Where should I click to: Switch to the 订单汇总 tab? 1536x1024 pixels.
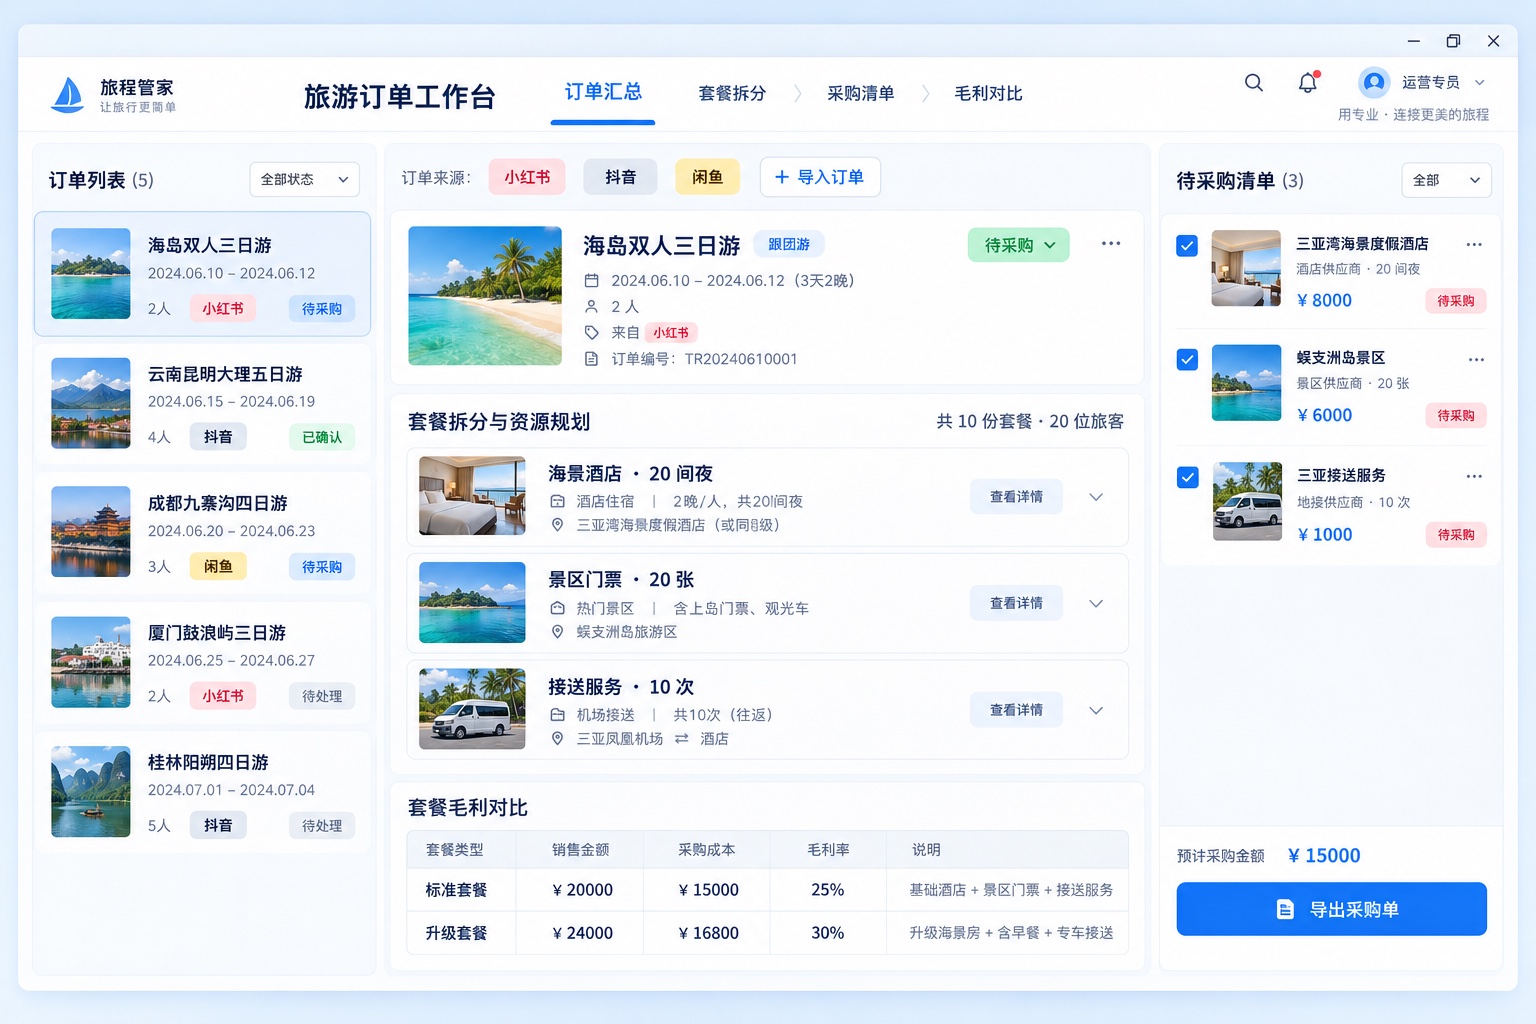tap(603, 92)
